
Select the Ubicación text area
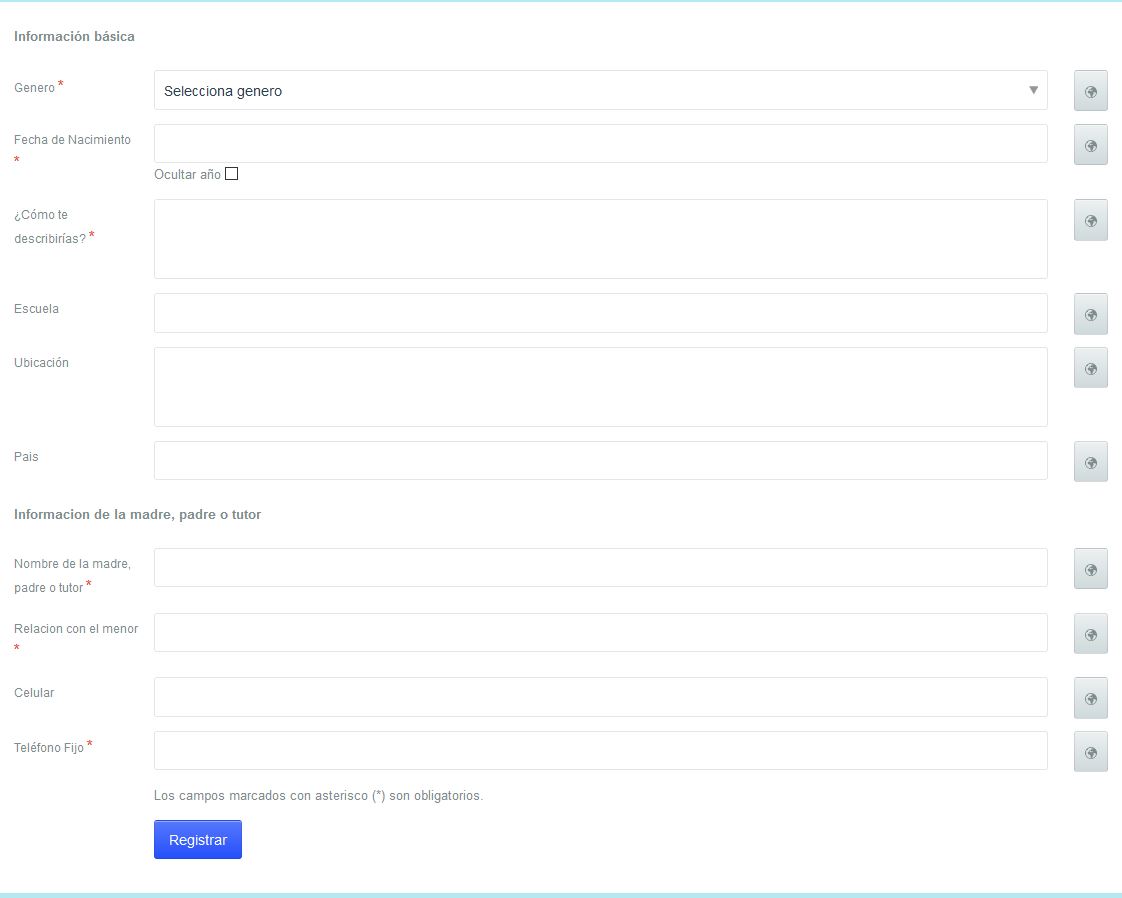click(600, 387)
